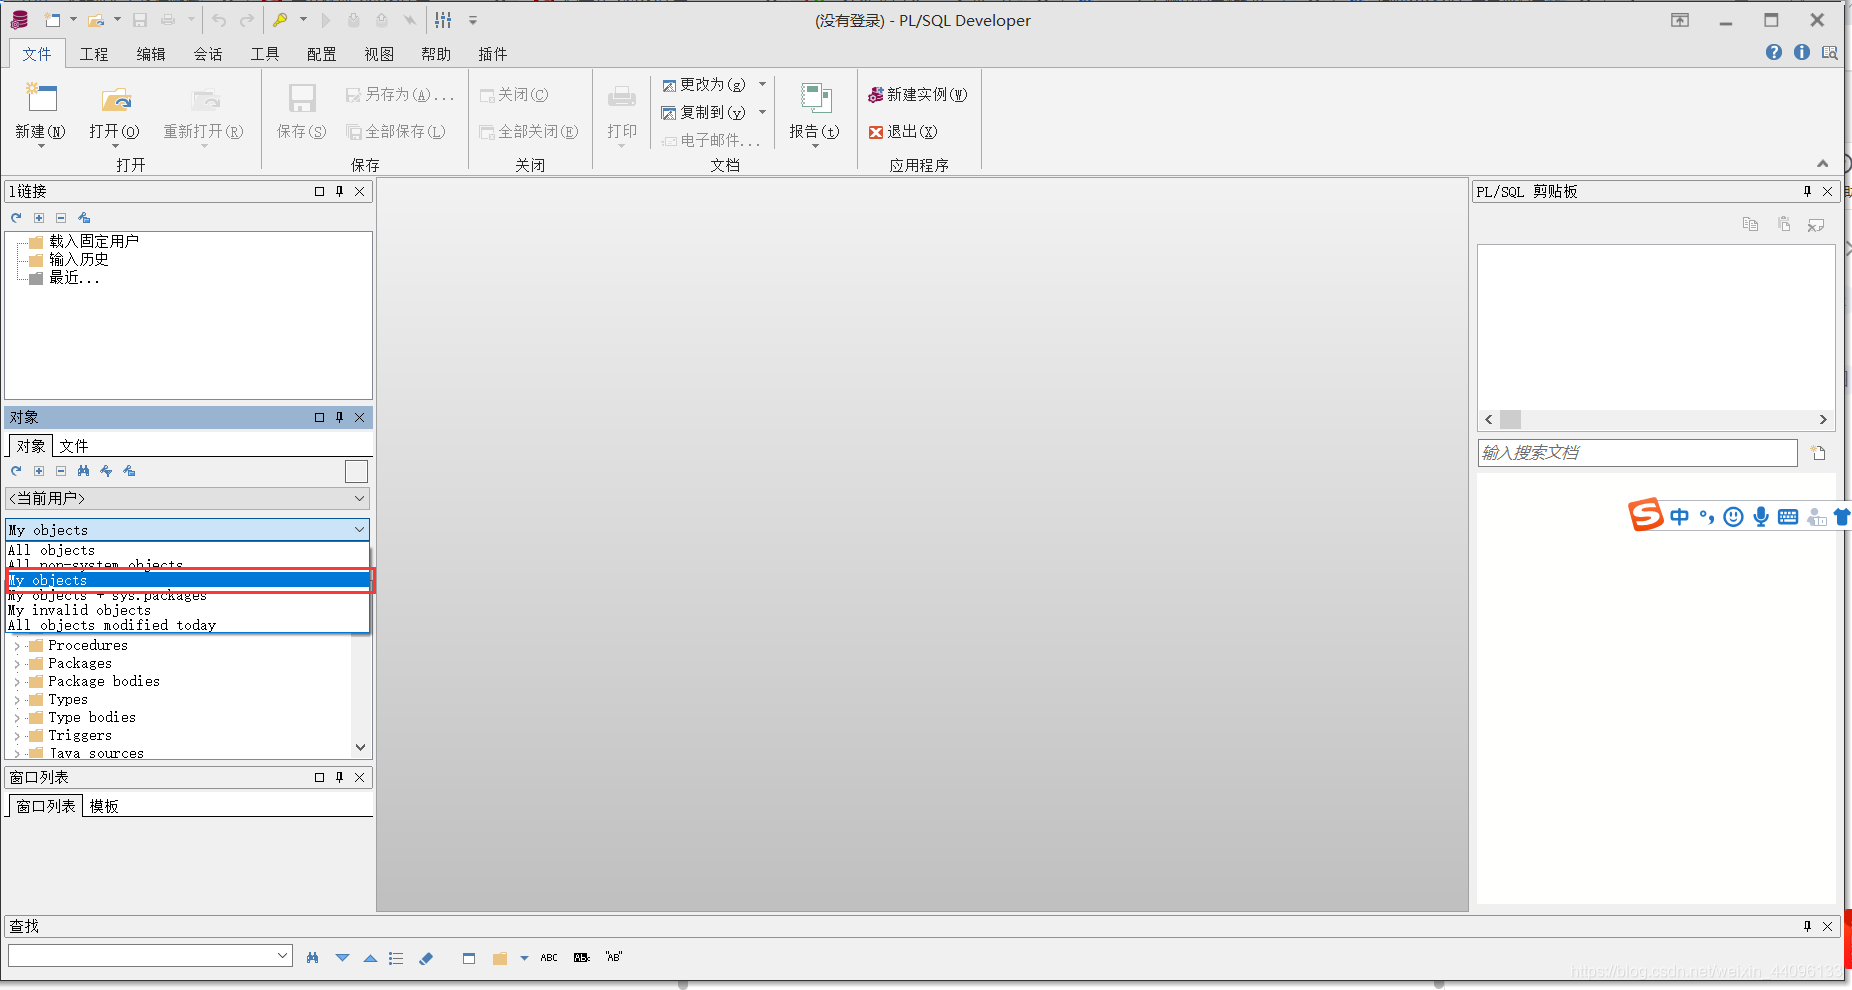Click the large 新建 (New) ribbon icon
Image resolution: width=1852 pixels, height=990 pixels.
click(41, 98)
